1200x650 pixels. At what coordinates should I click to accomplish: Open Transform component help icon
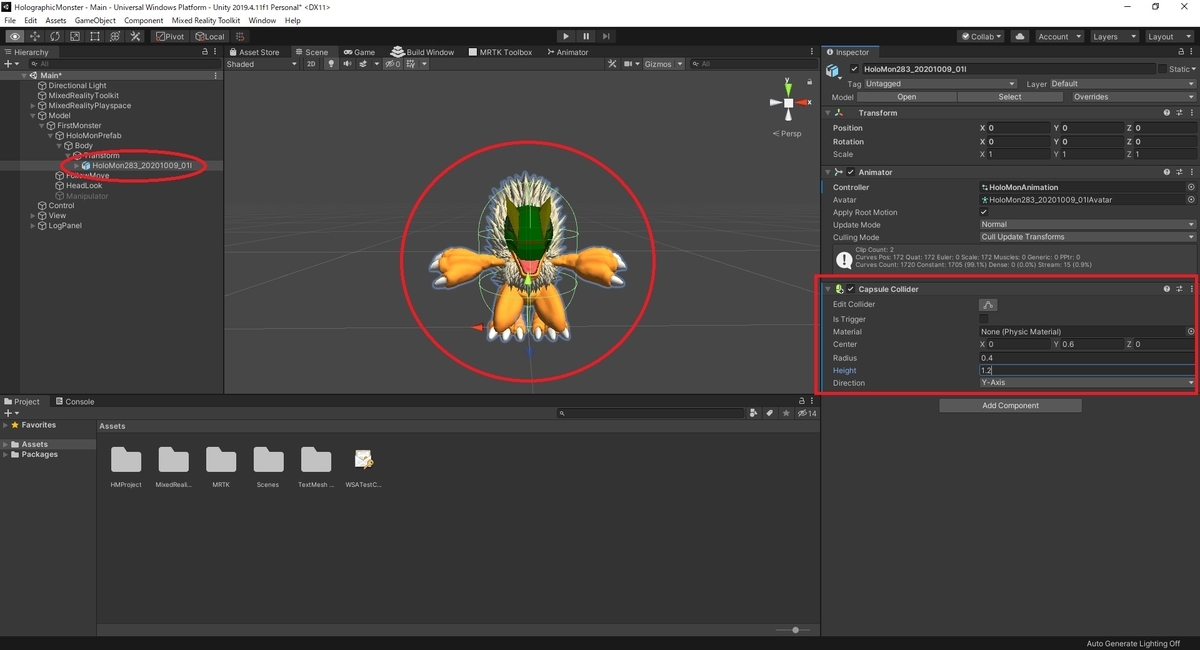pos(1166,113)
